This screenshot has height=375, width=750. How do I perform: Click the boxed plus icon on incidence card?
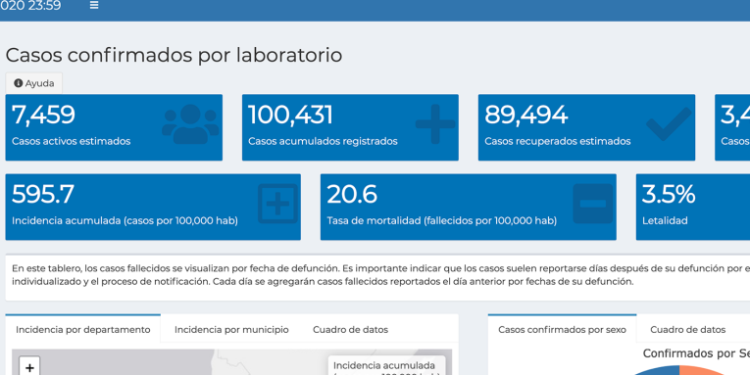click(278, 204)
